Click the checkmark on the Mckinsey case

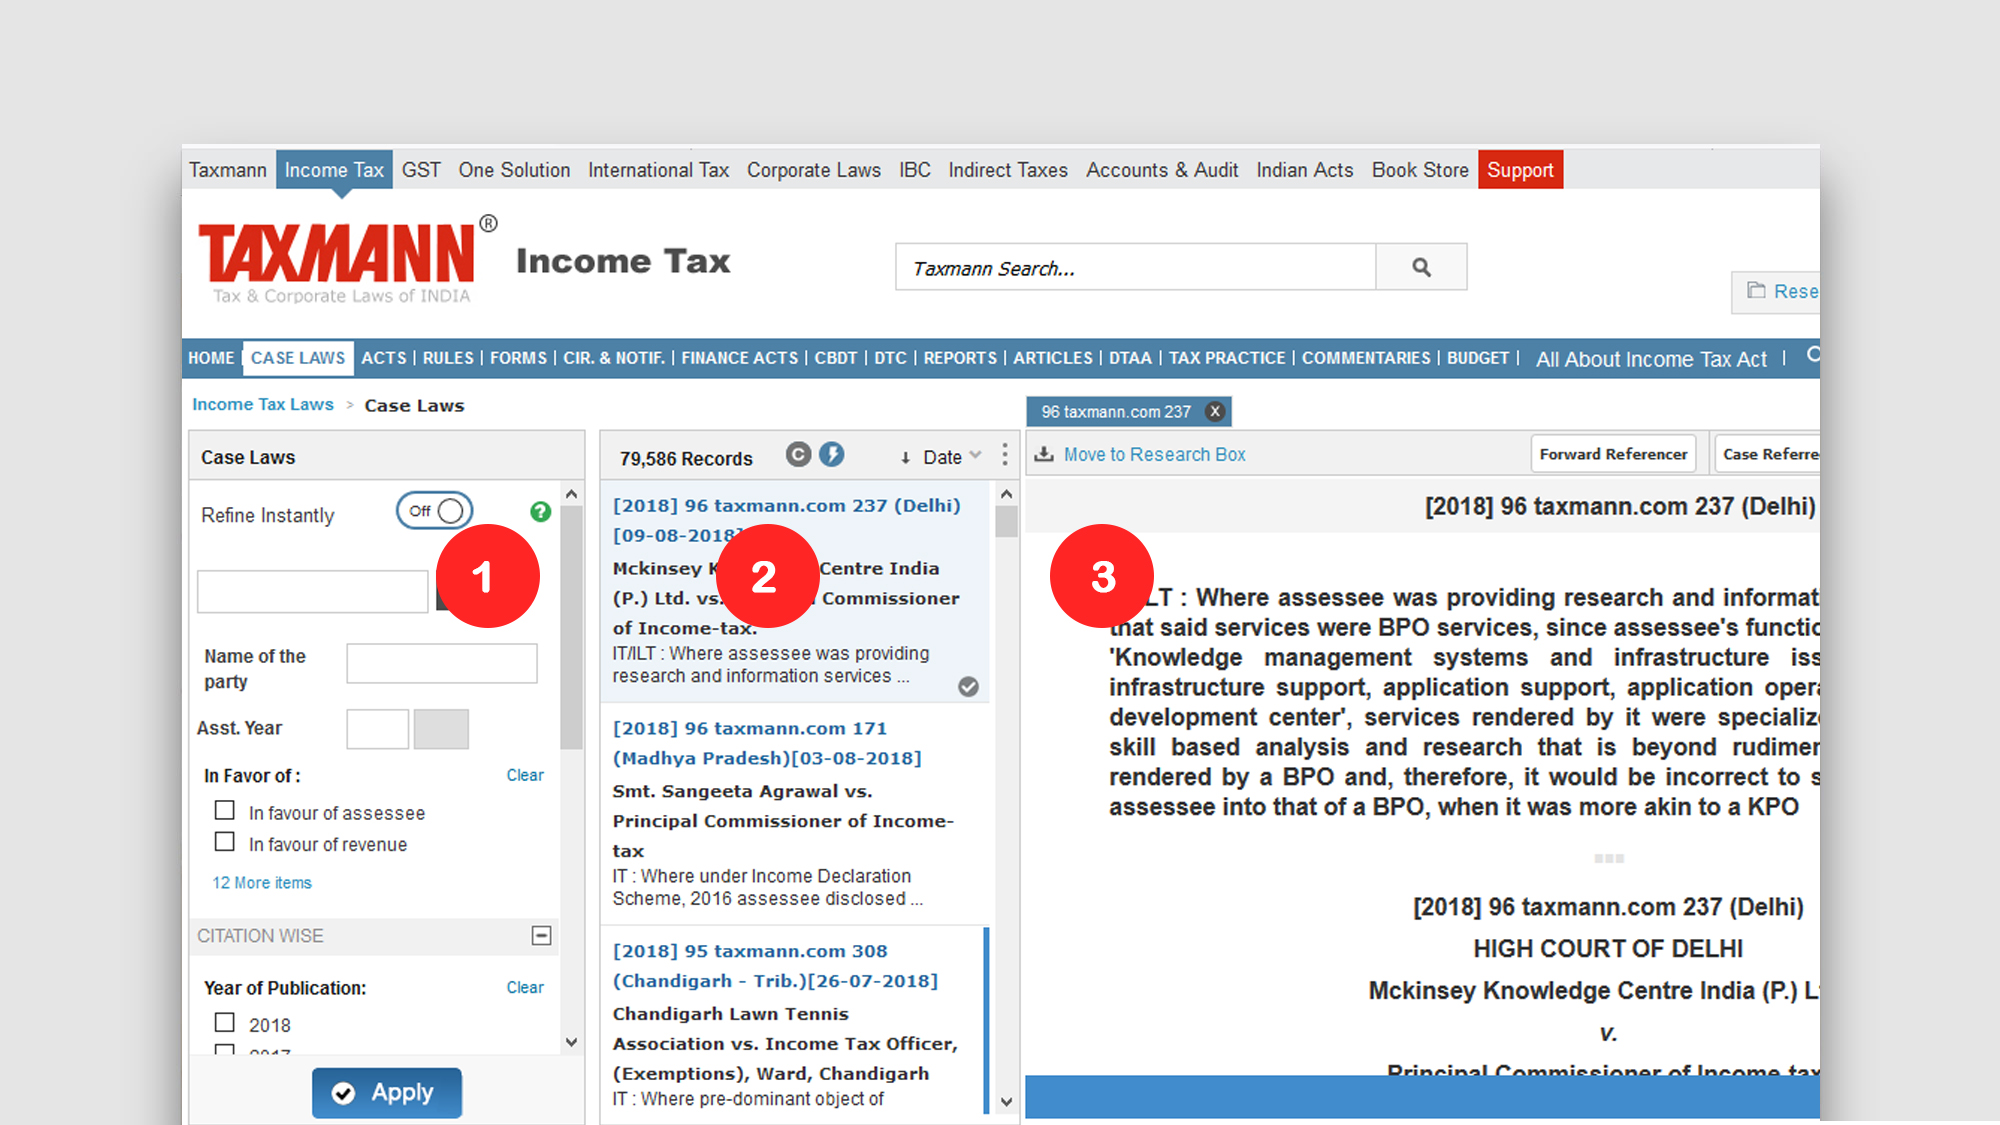click(x=968, y=686)
